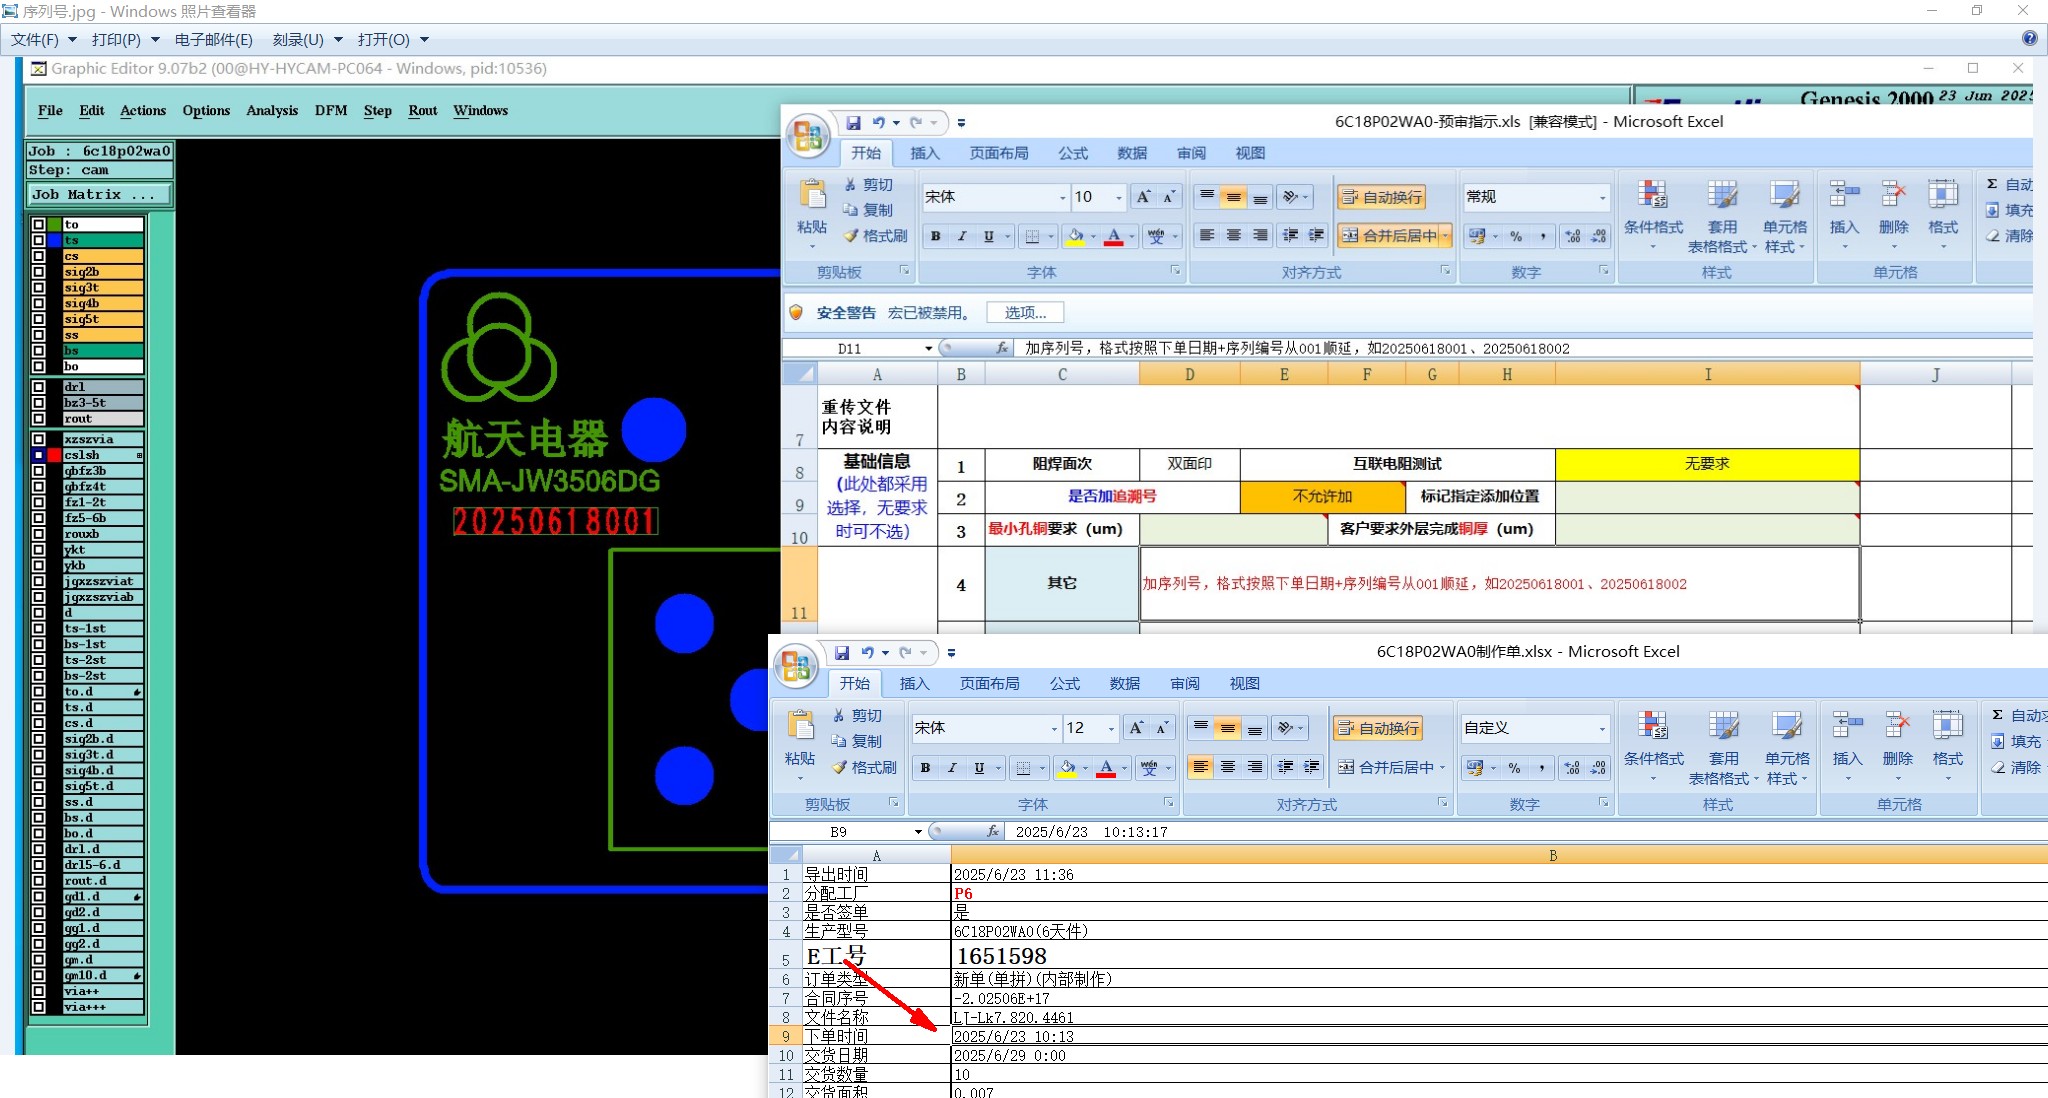The height and width of the screenshot is (1098, 2048).
Task: Click the 选项... security warning button
Action: click(x=1025, y=313)
